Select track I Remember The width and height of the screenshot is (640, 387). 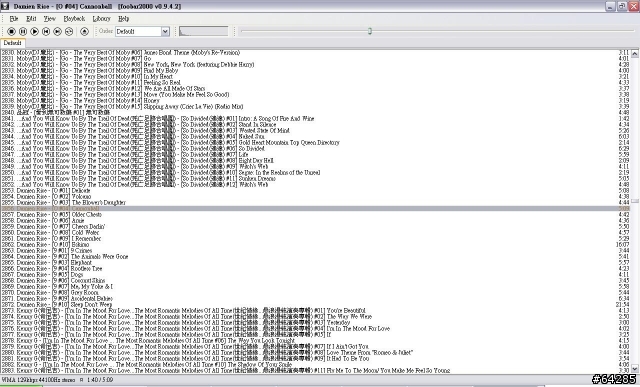315,238
